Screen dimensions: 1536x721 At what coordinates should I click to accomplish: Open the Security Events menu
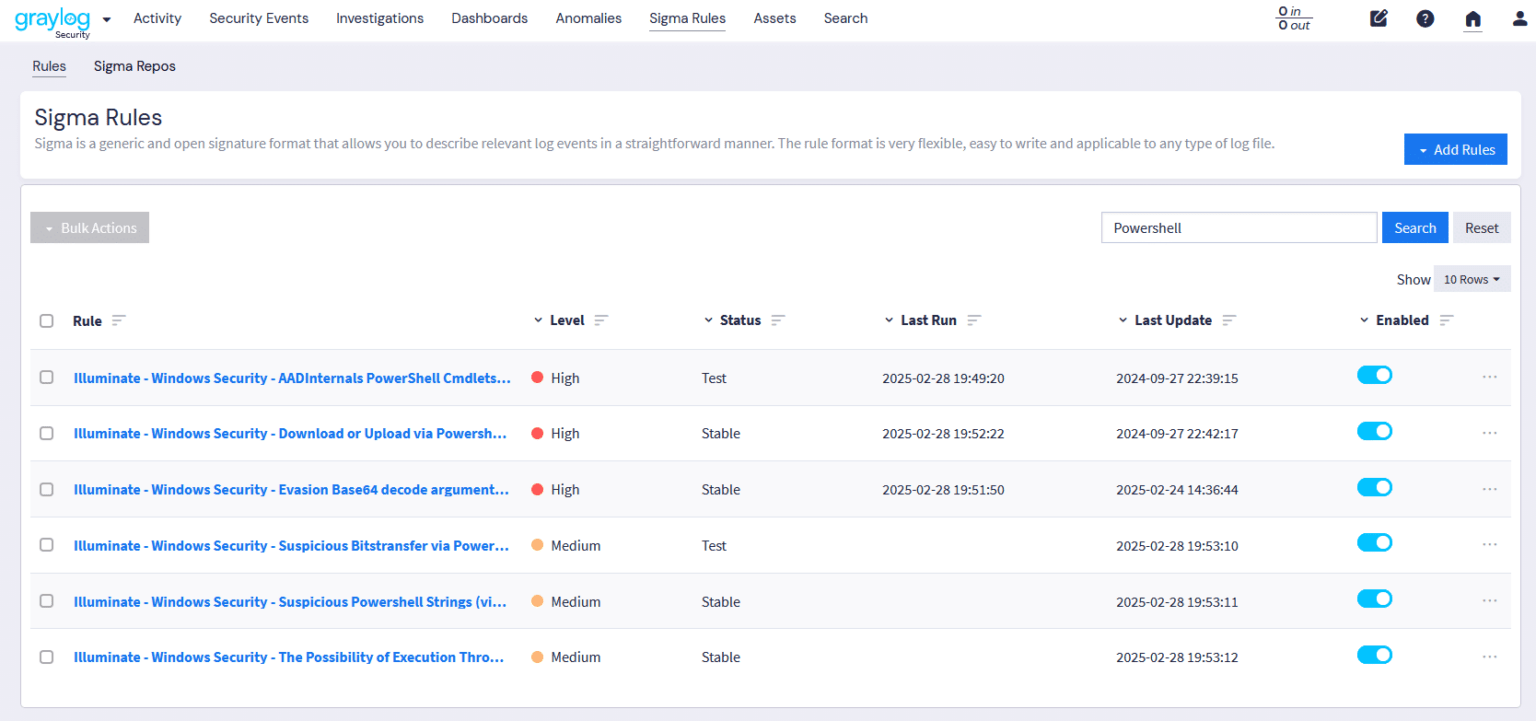pos(258,18)
